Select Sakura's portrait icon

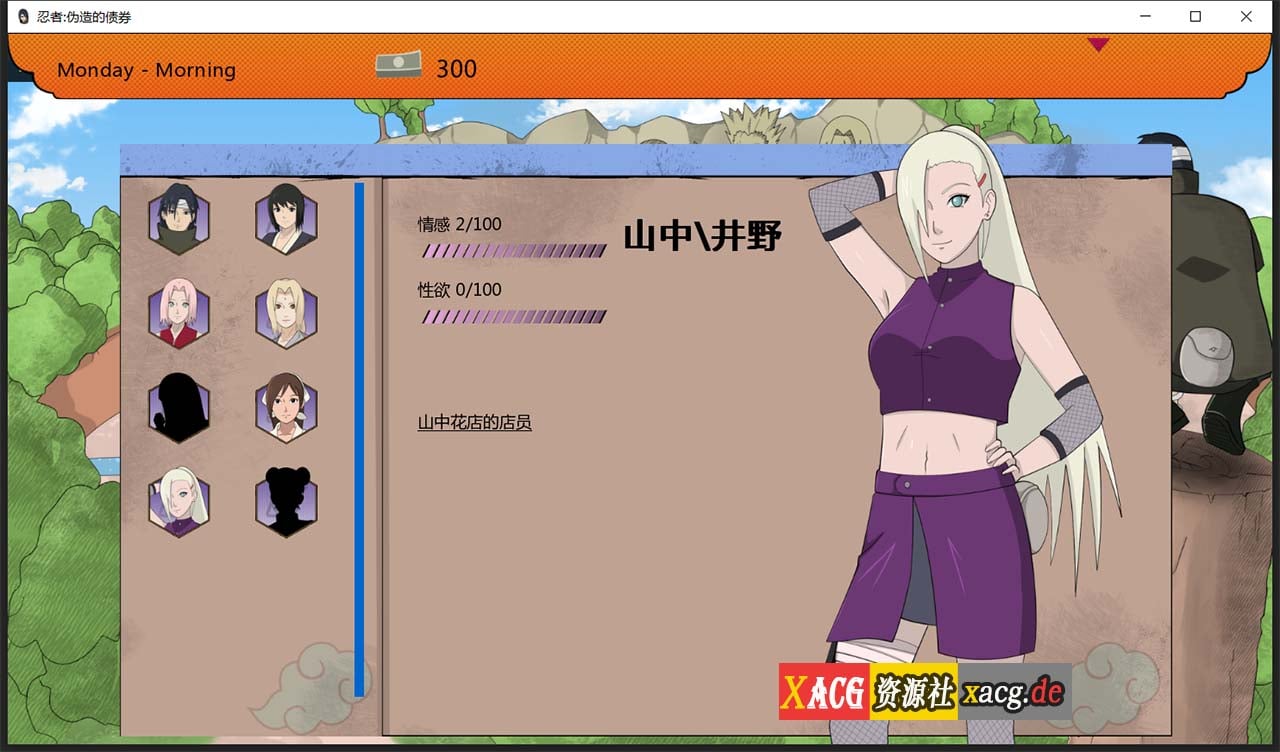click(179, 316)
